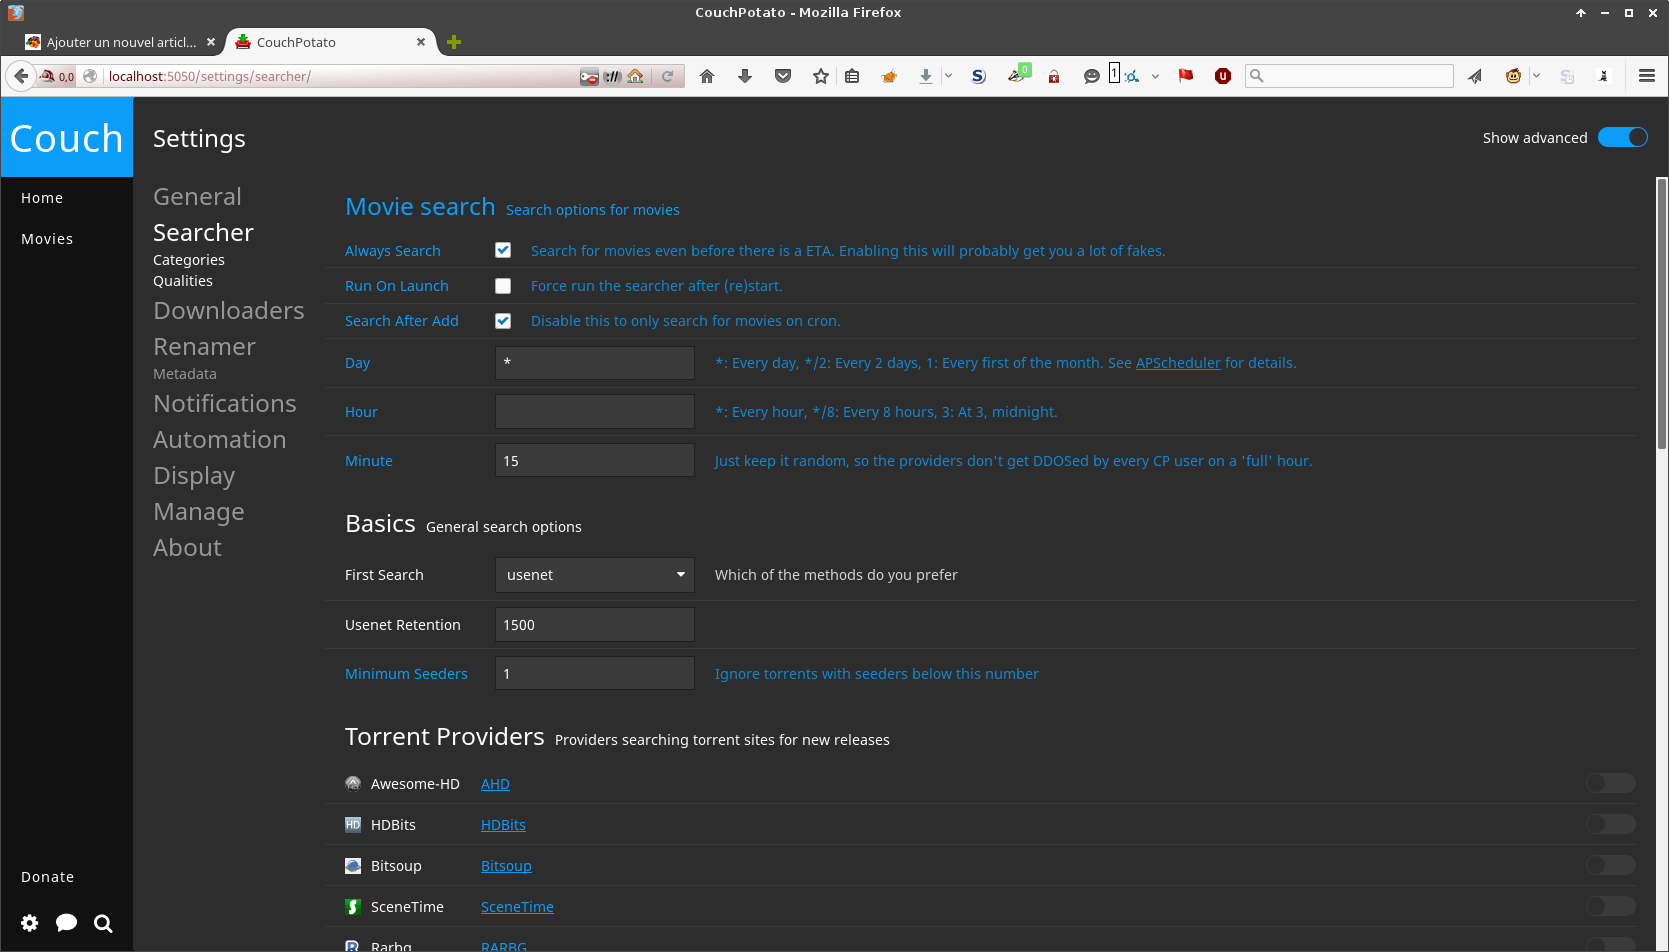Open the Display settings section

(x=194, y=476)
